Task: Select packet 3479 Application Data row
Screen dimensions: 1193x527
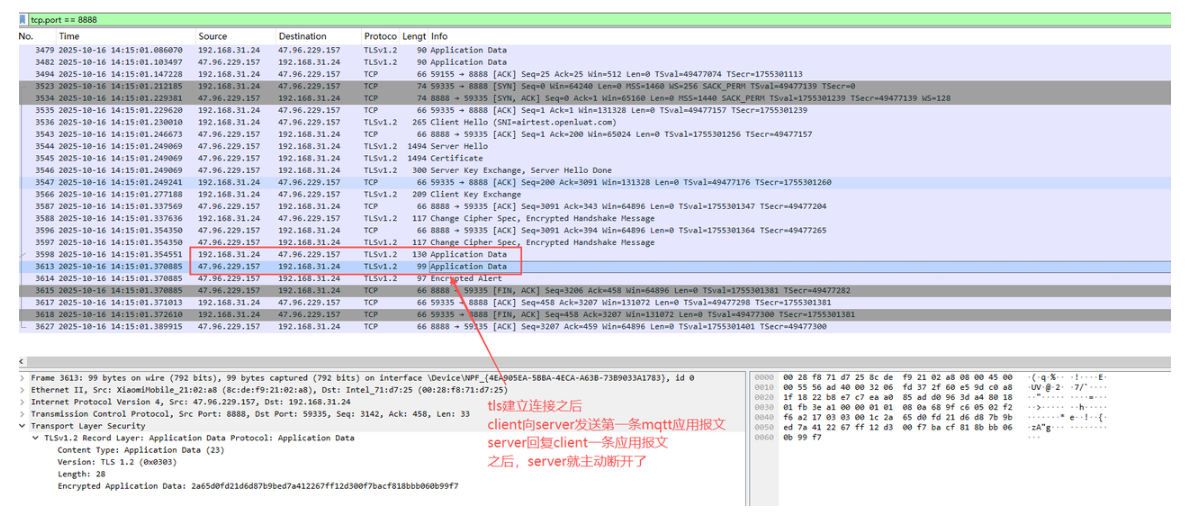Action: (594, 50)
